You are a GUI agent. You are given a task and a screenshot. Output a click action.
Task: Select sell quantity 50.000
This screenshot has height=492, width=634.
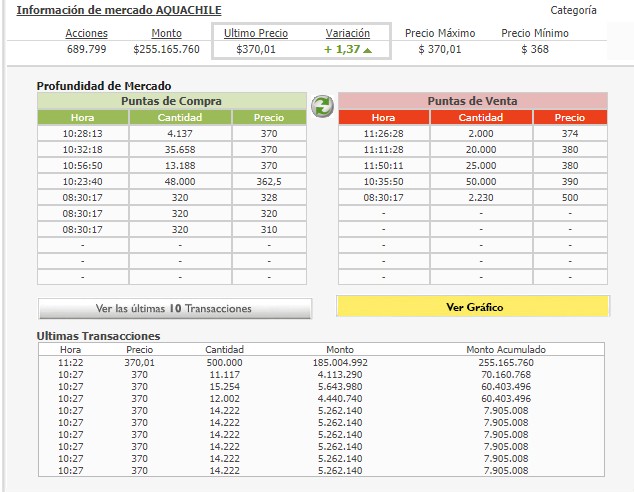click(x=481, y=182)
